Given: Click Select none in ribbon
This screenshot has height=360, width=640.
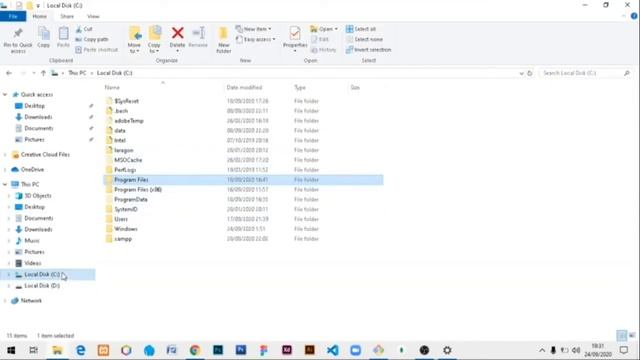Looking at the screenshot, I should pos(364,39).
